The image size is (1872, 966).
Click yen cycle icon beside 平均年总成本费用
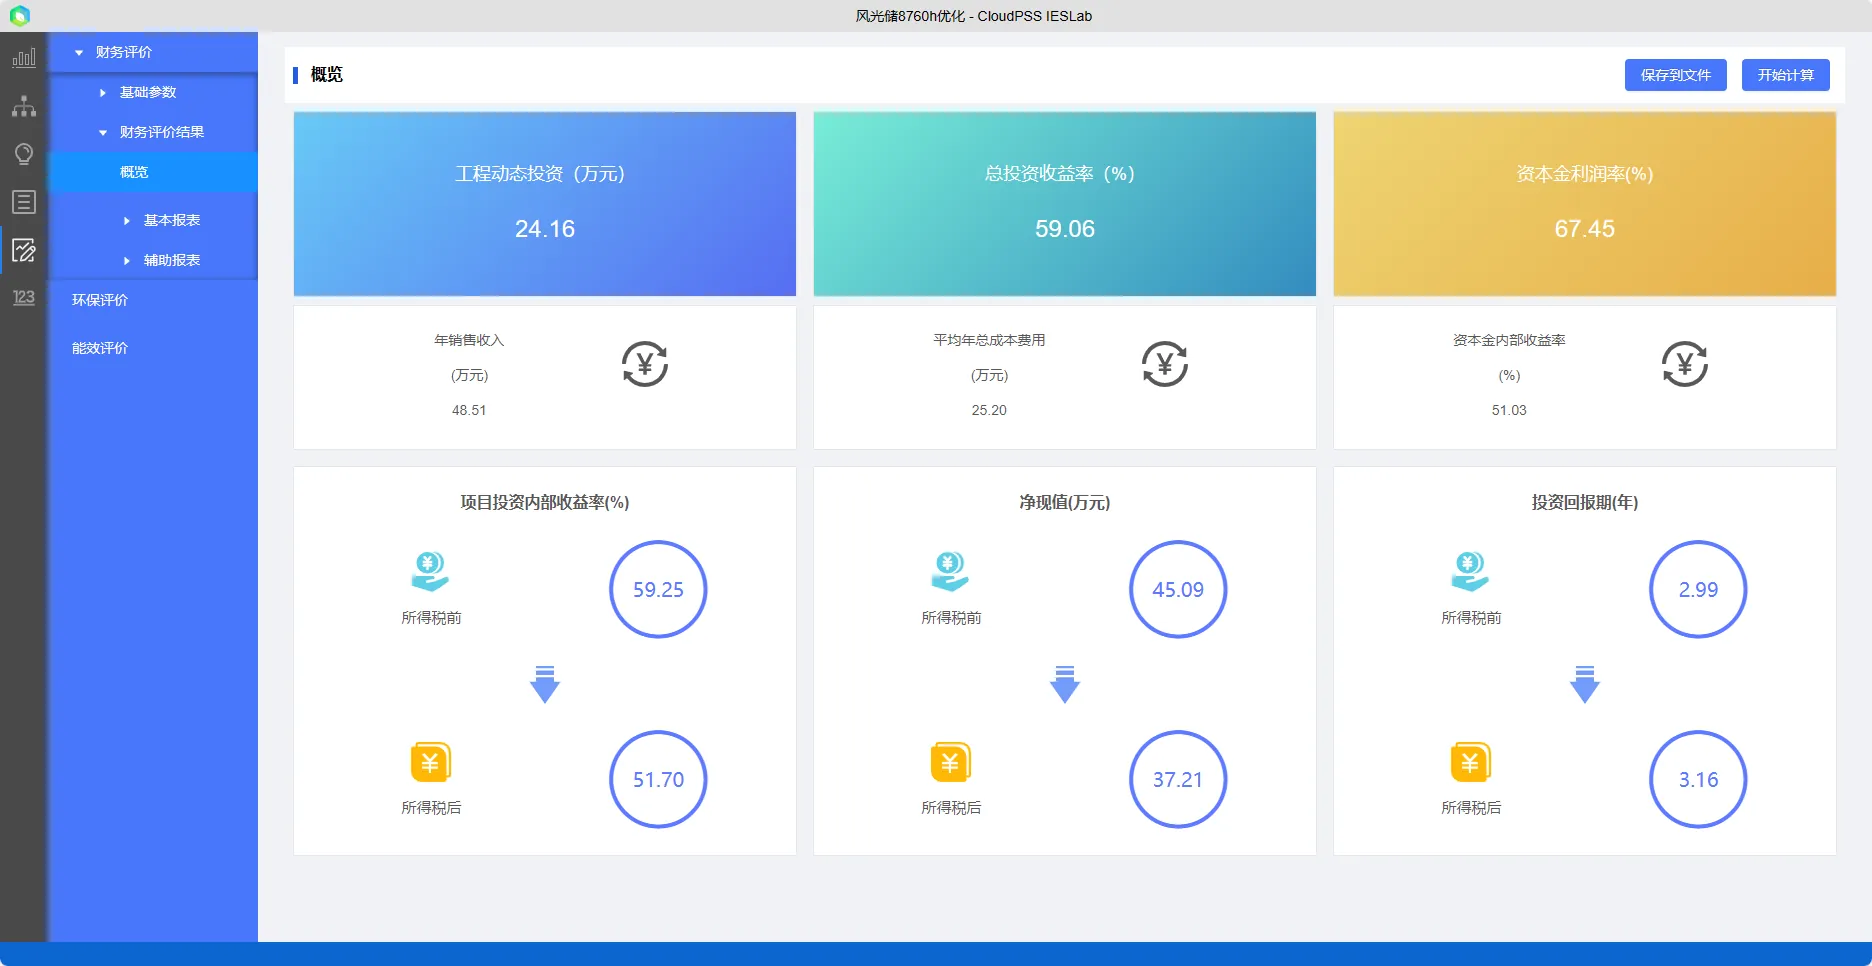click(x=1165, y=364)
